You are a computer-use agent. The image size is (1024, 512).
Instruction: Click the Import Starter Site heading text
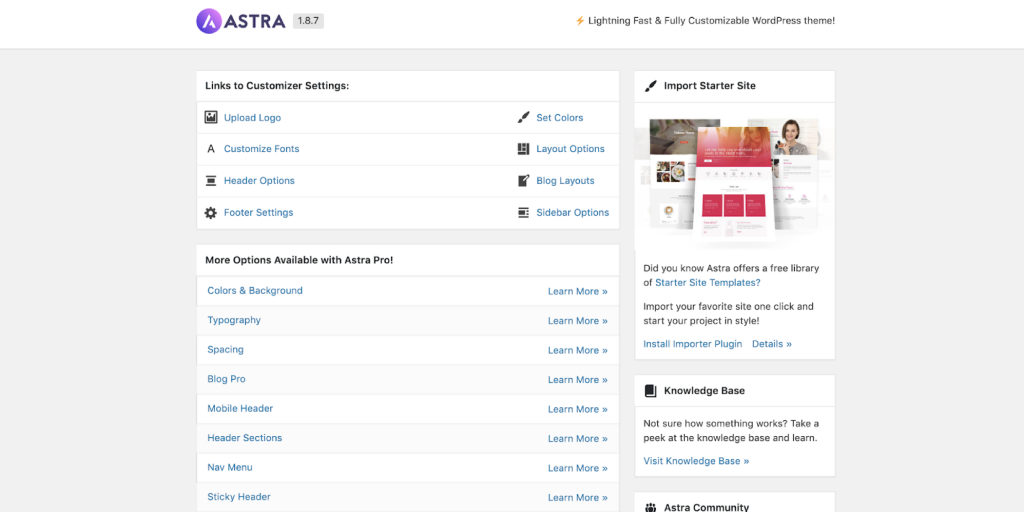(709, 86)
